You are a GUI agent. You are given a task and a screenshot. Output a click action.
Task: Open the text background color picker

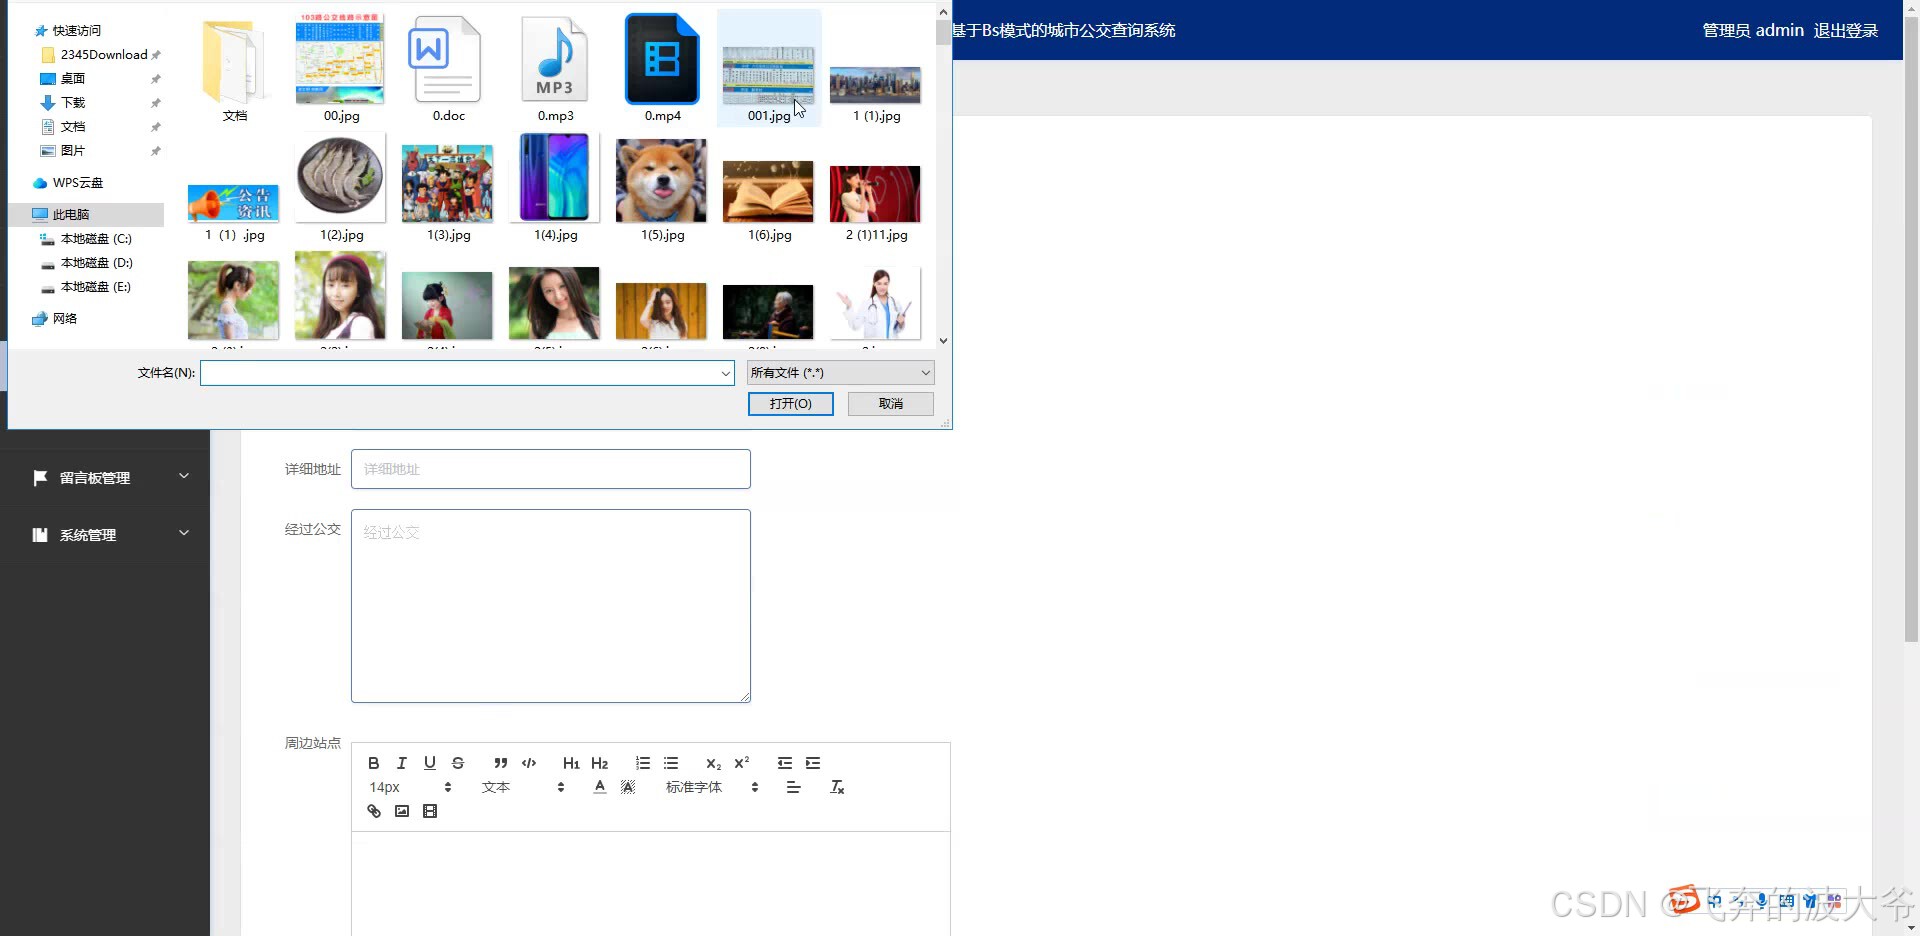pyautogui.click(x=628, y=787)
